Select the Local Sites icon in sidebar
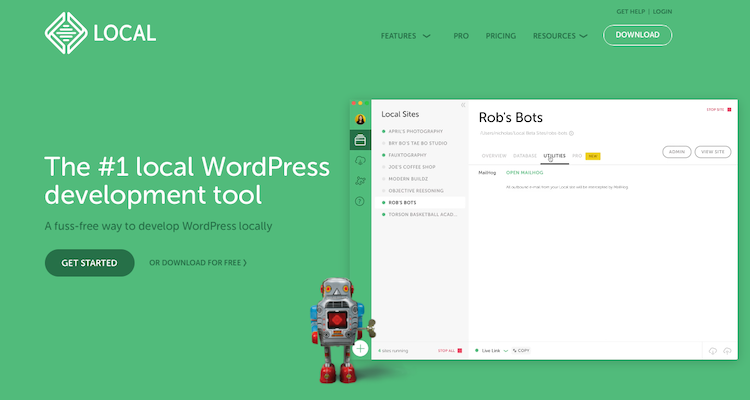The height and width of the screenshot is (400, 750). [x=360, y=140]
